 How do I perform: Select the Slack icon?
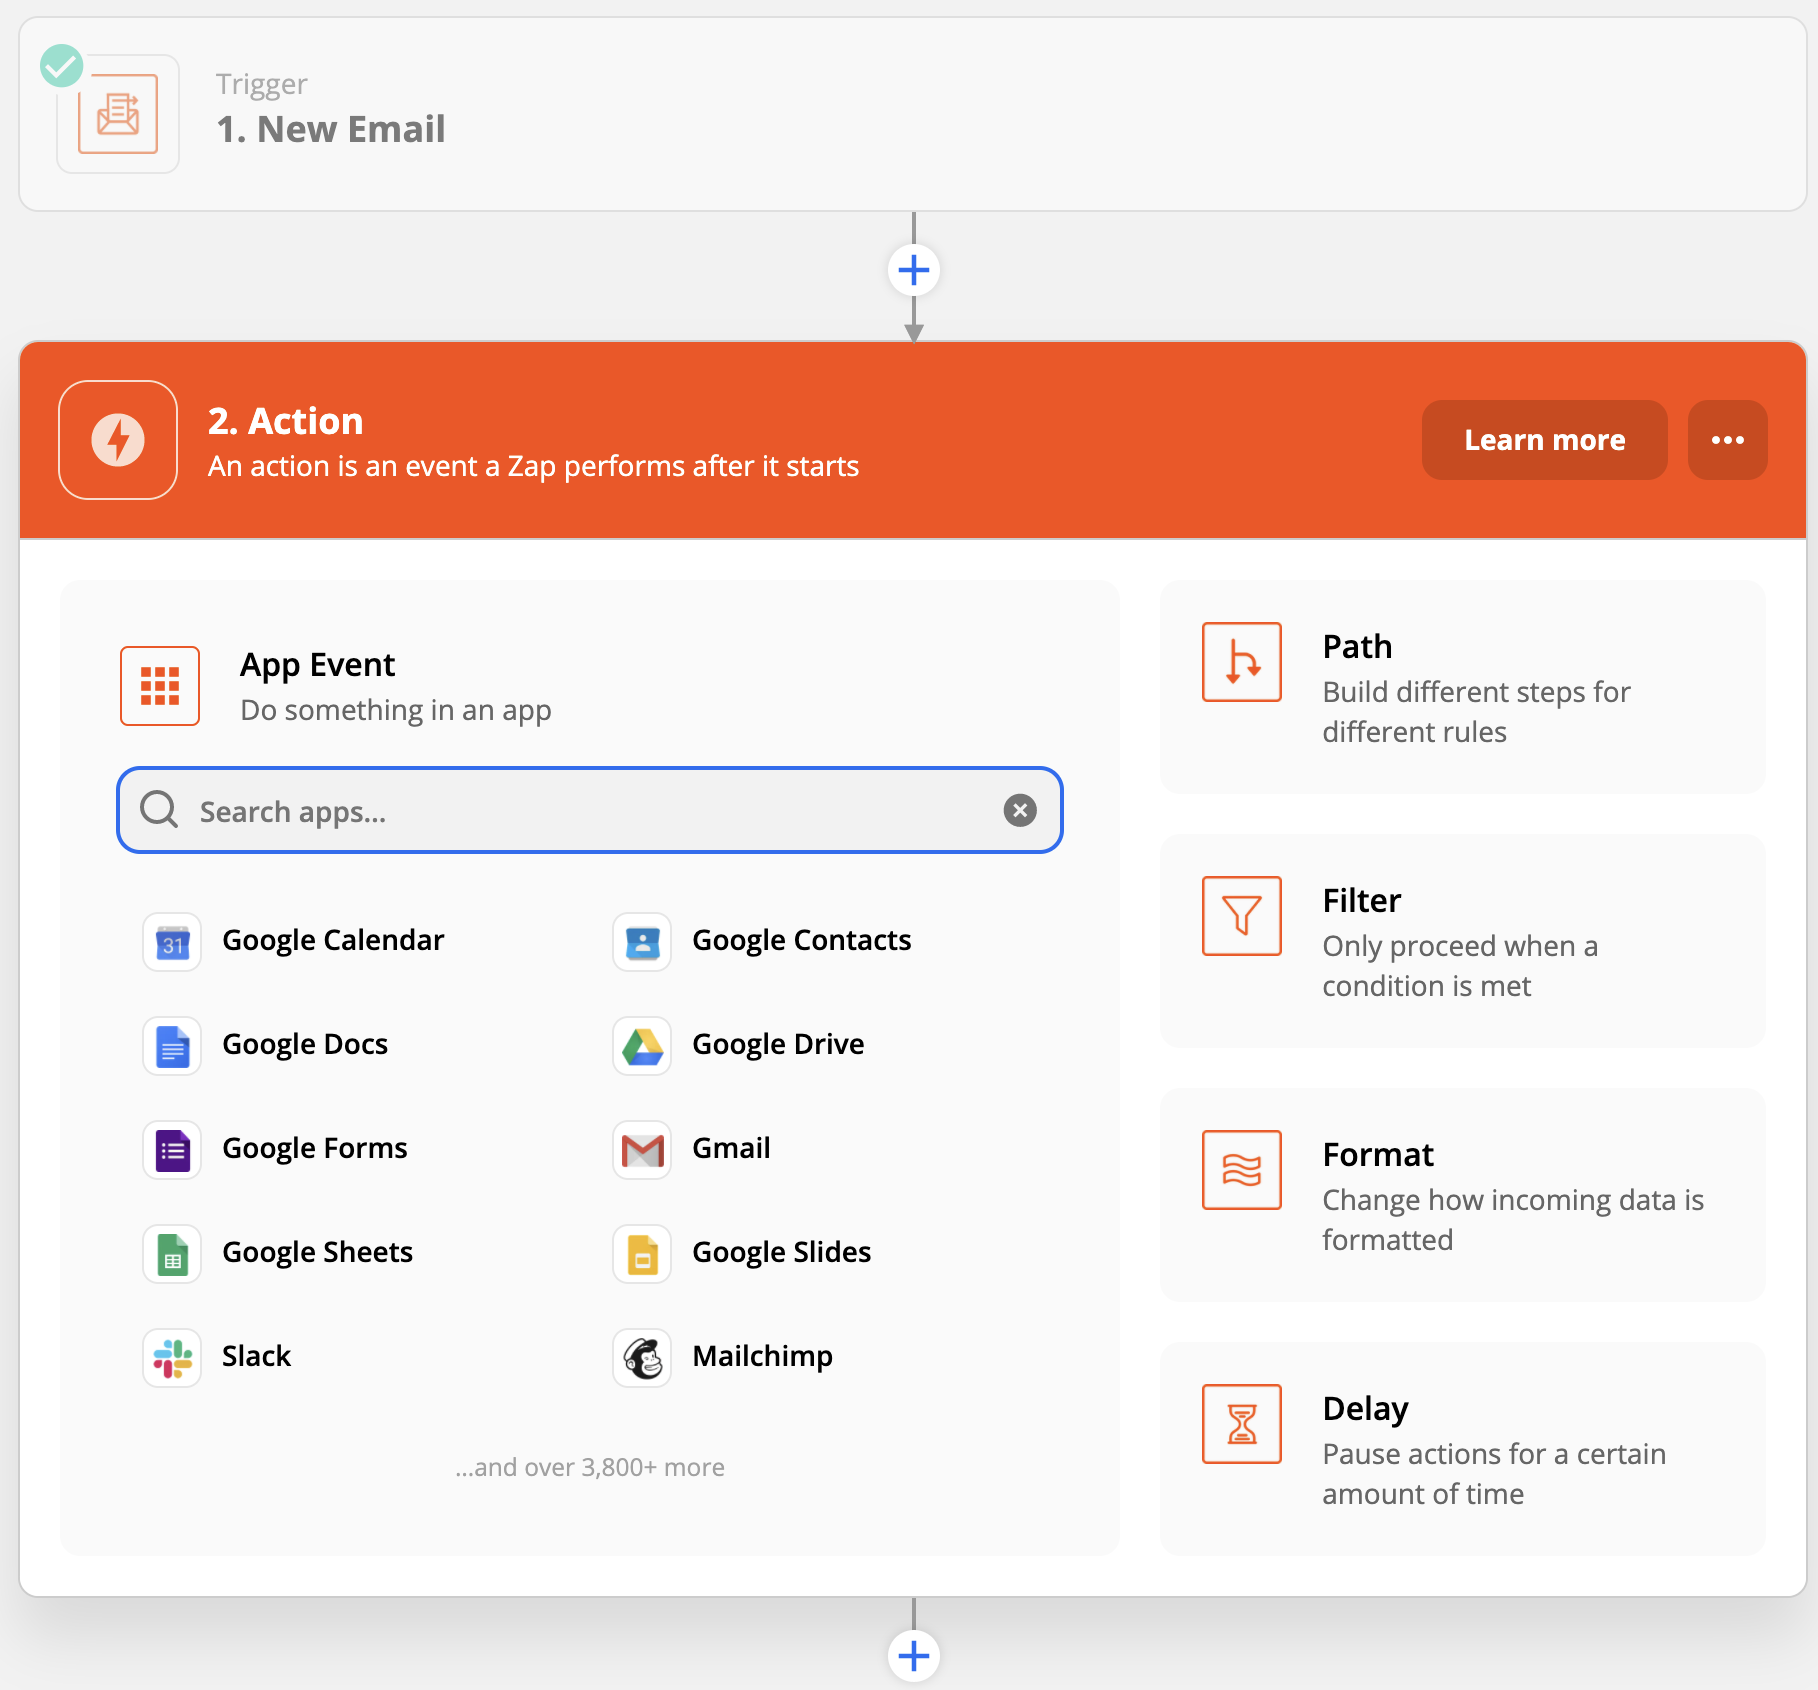pyautogui.click(x=172, y=1358)
